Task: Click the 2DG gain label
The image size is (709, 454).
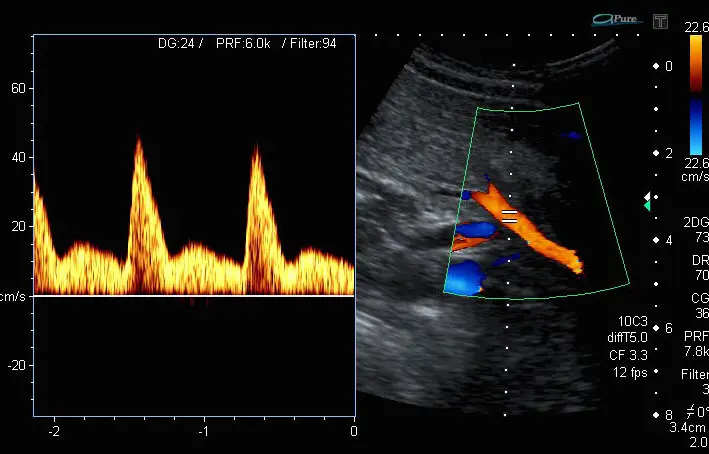Action: tap(695, 222)
